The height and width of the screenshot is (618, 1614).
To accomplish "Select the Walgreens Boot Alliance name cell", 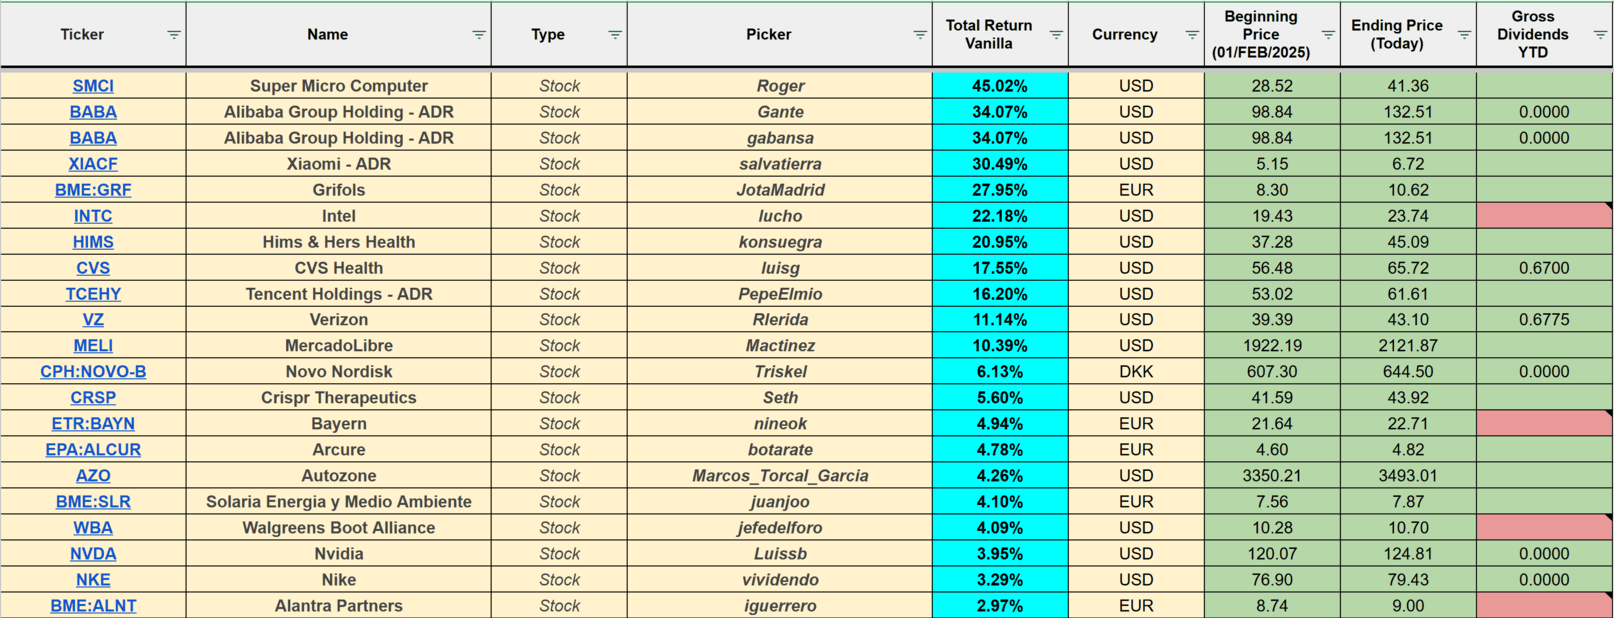I will pyautogui.click(x=339, y=528).
